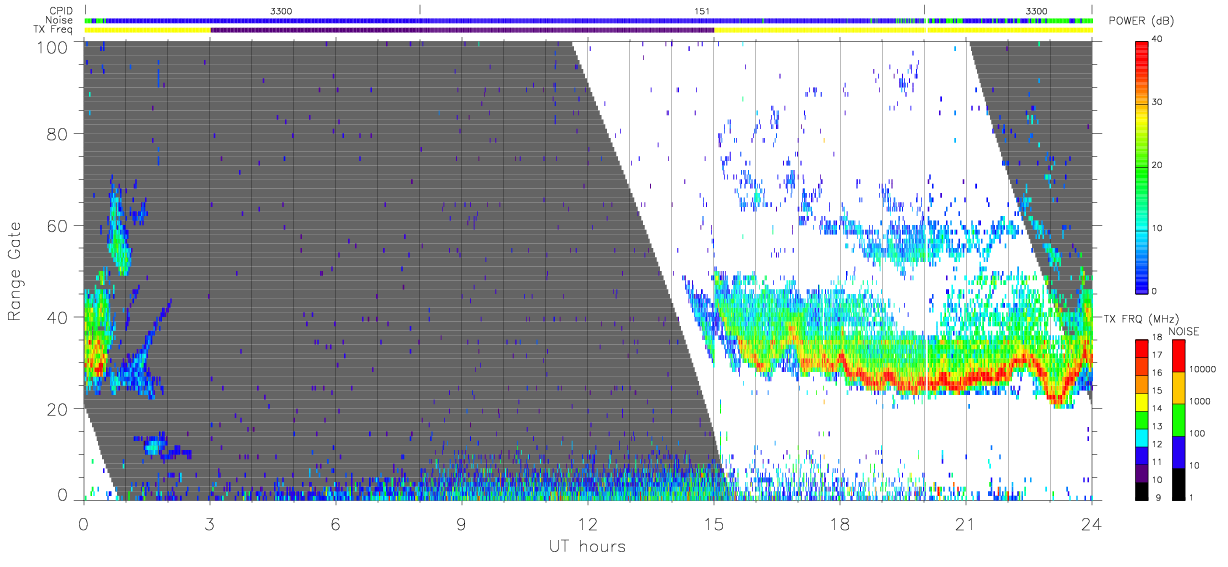This screenshot has height=567, width=1228.
Task: Click the 1 label on noise scale
Action: coord(1193,498)
